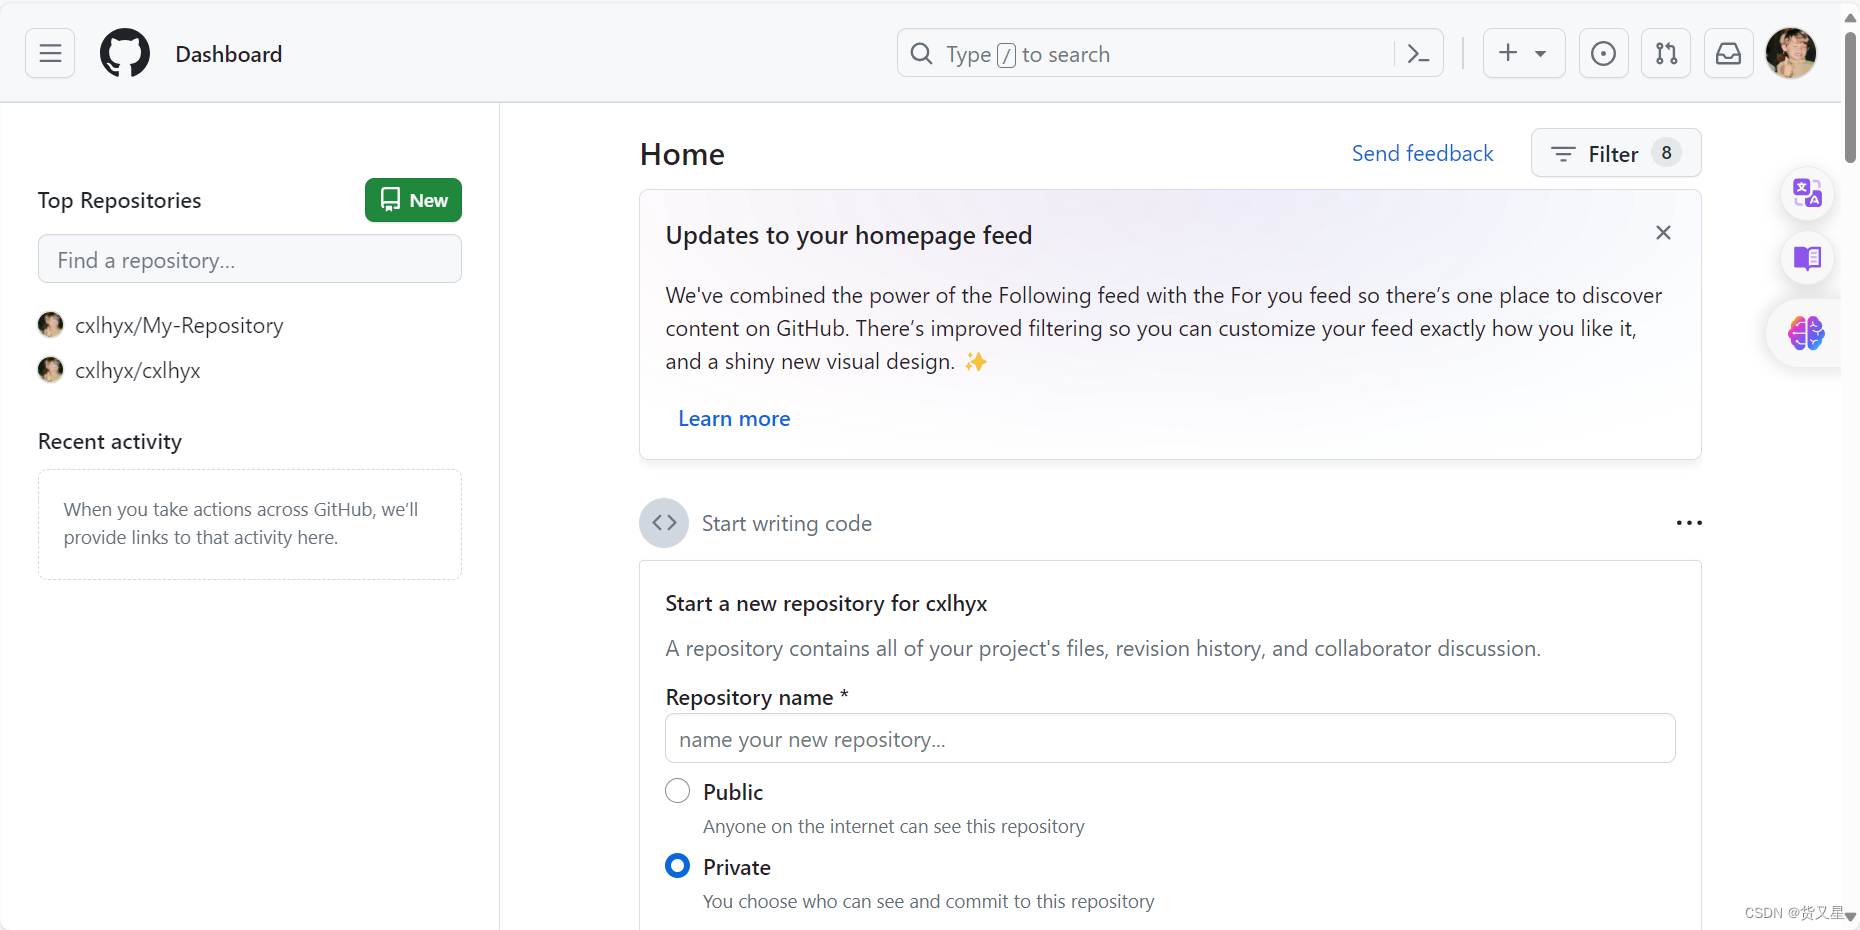Viewport: 1860px width, 930px height.
Task: Open the Filter feed menu
Action: tap(1615, 153)
